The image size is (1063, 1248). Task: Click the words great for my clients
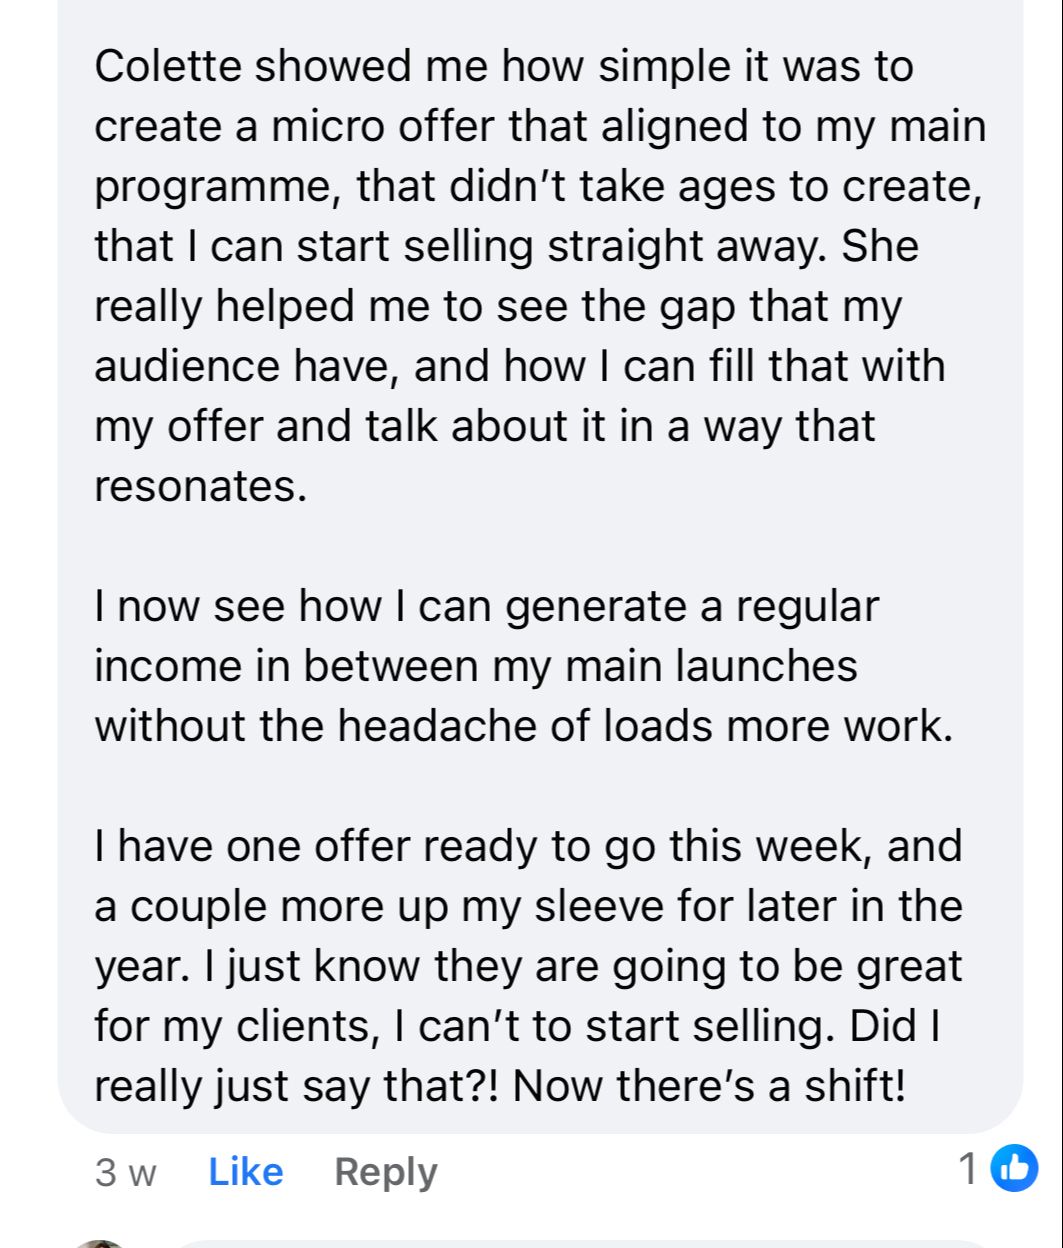pyautogui.click(x=528, y=996)
